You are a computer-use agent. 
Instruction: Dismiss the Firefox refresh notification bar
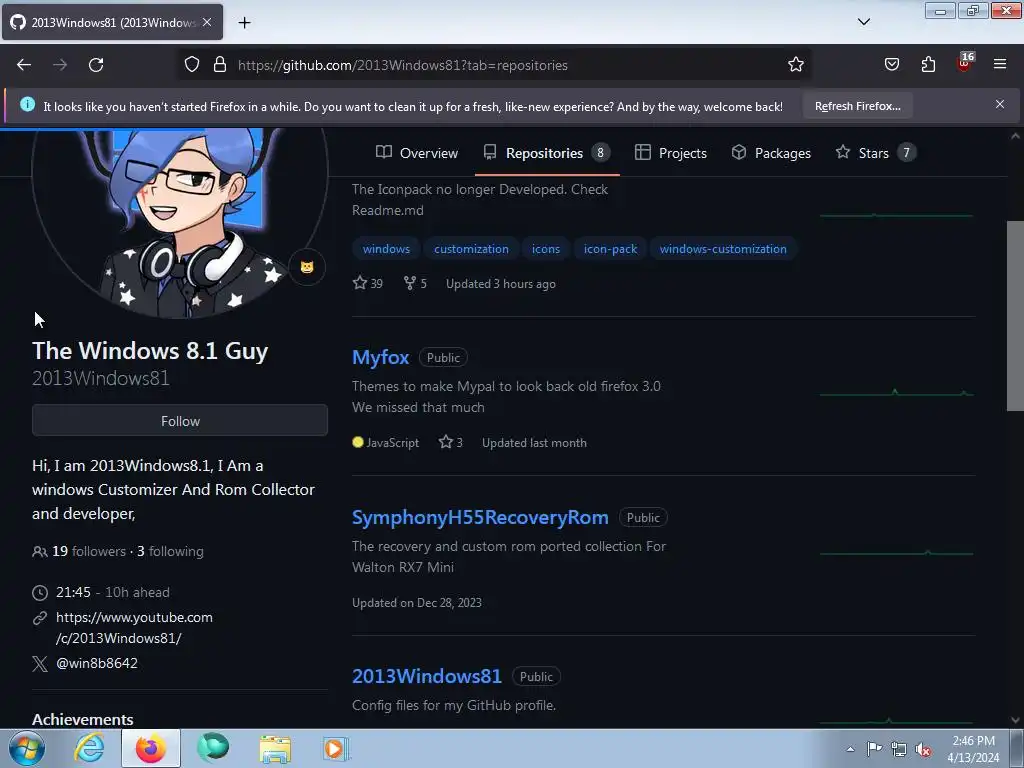(1000, 104)
